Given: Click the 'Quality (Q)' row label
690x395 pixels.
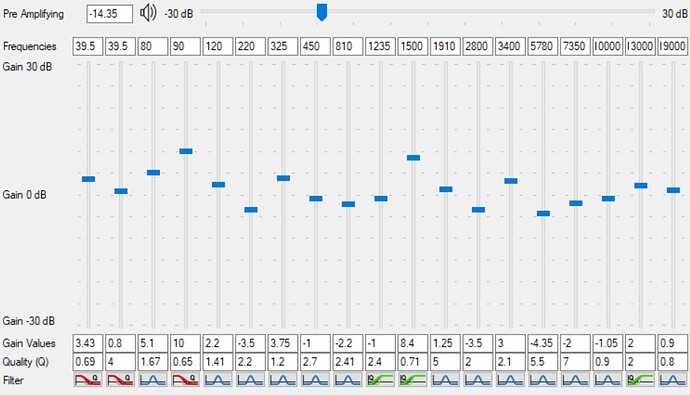Looking at the screenshot, I should (26, 362).
